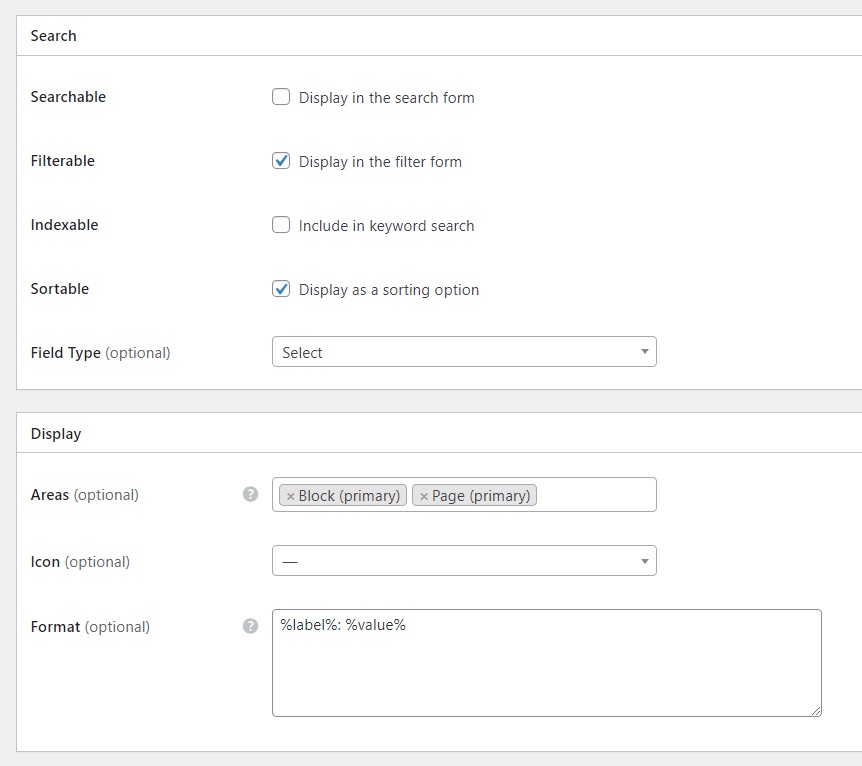The width and height of the screenshot is (862, 766).
Task: Open the Areas help tooltip icon
Action: point(250,494)
